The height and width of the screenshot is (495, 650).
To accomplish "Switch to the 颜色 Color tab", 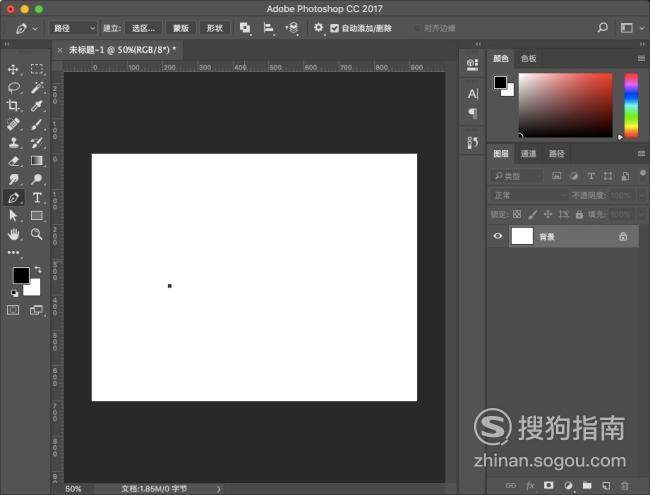I will click(501, 58).
